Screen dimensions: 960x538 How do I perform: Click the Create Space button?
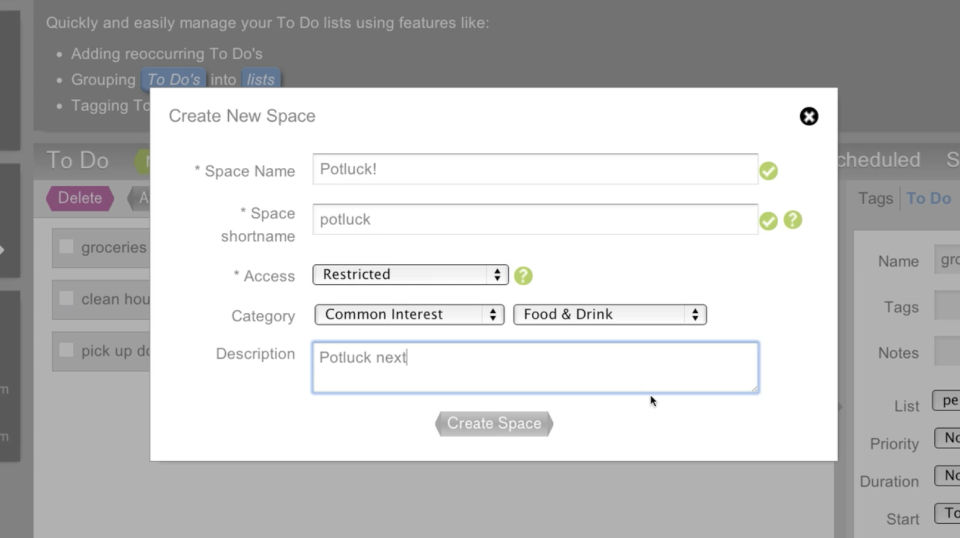point(494,423)
